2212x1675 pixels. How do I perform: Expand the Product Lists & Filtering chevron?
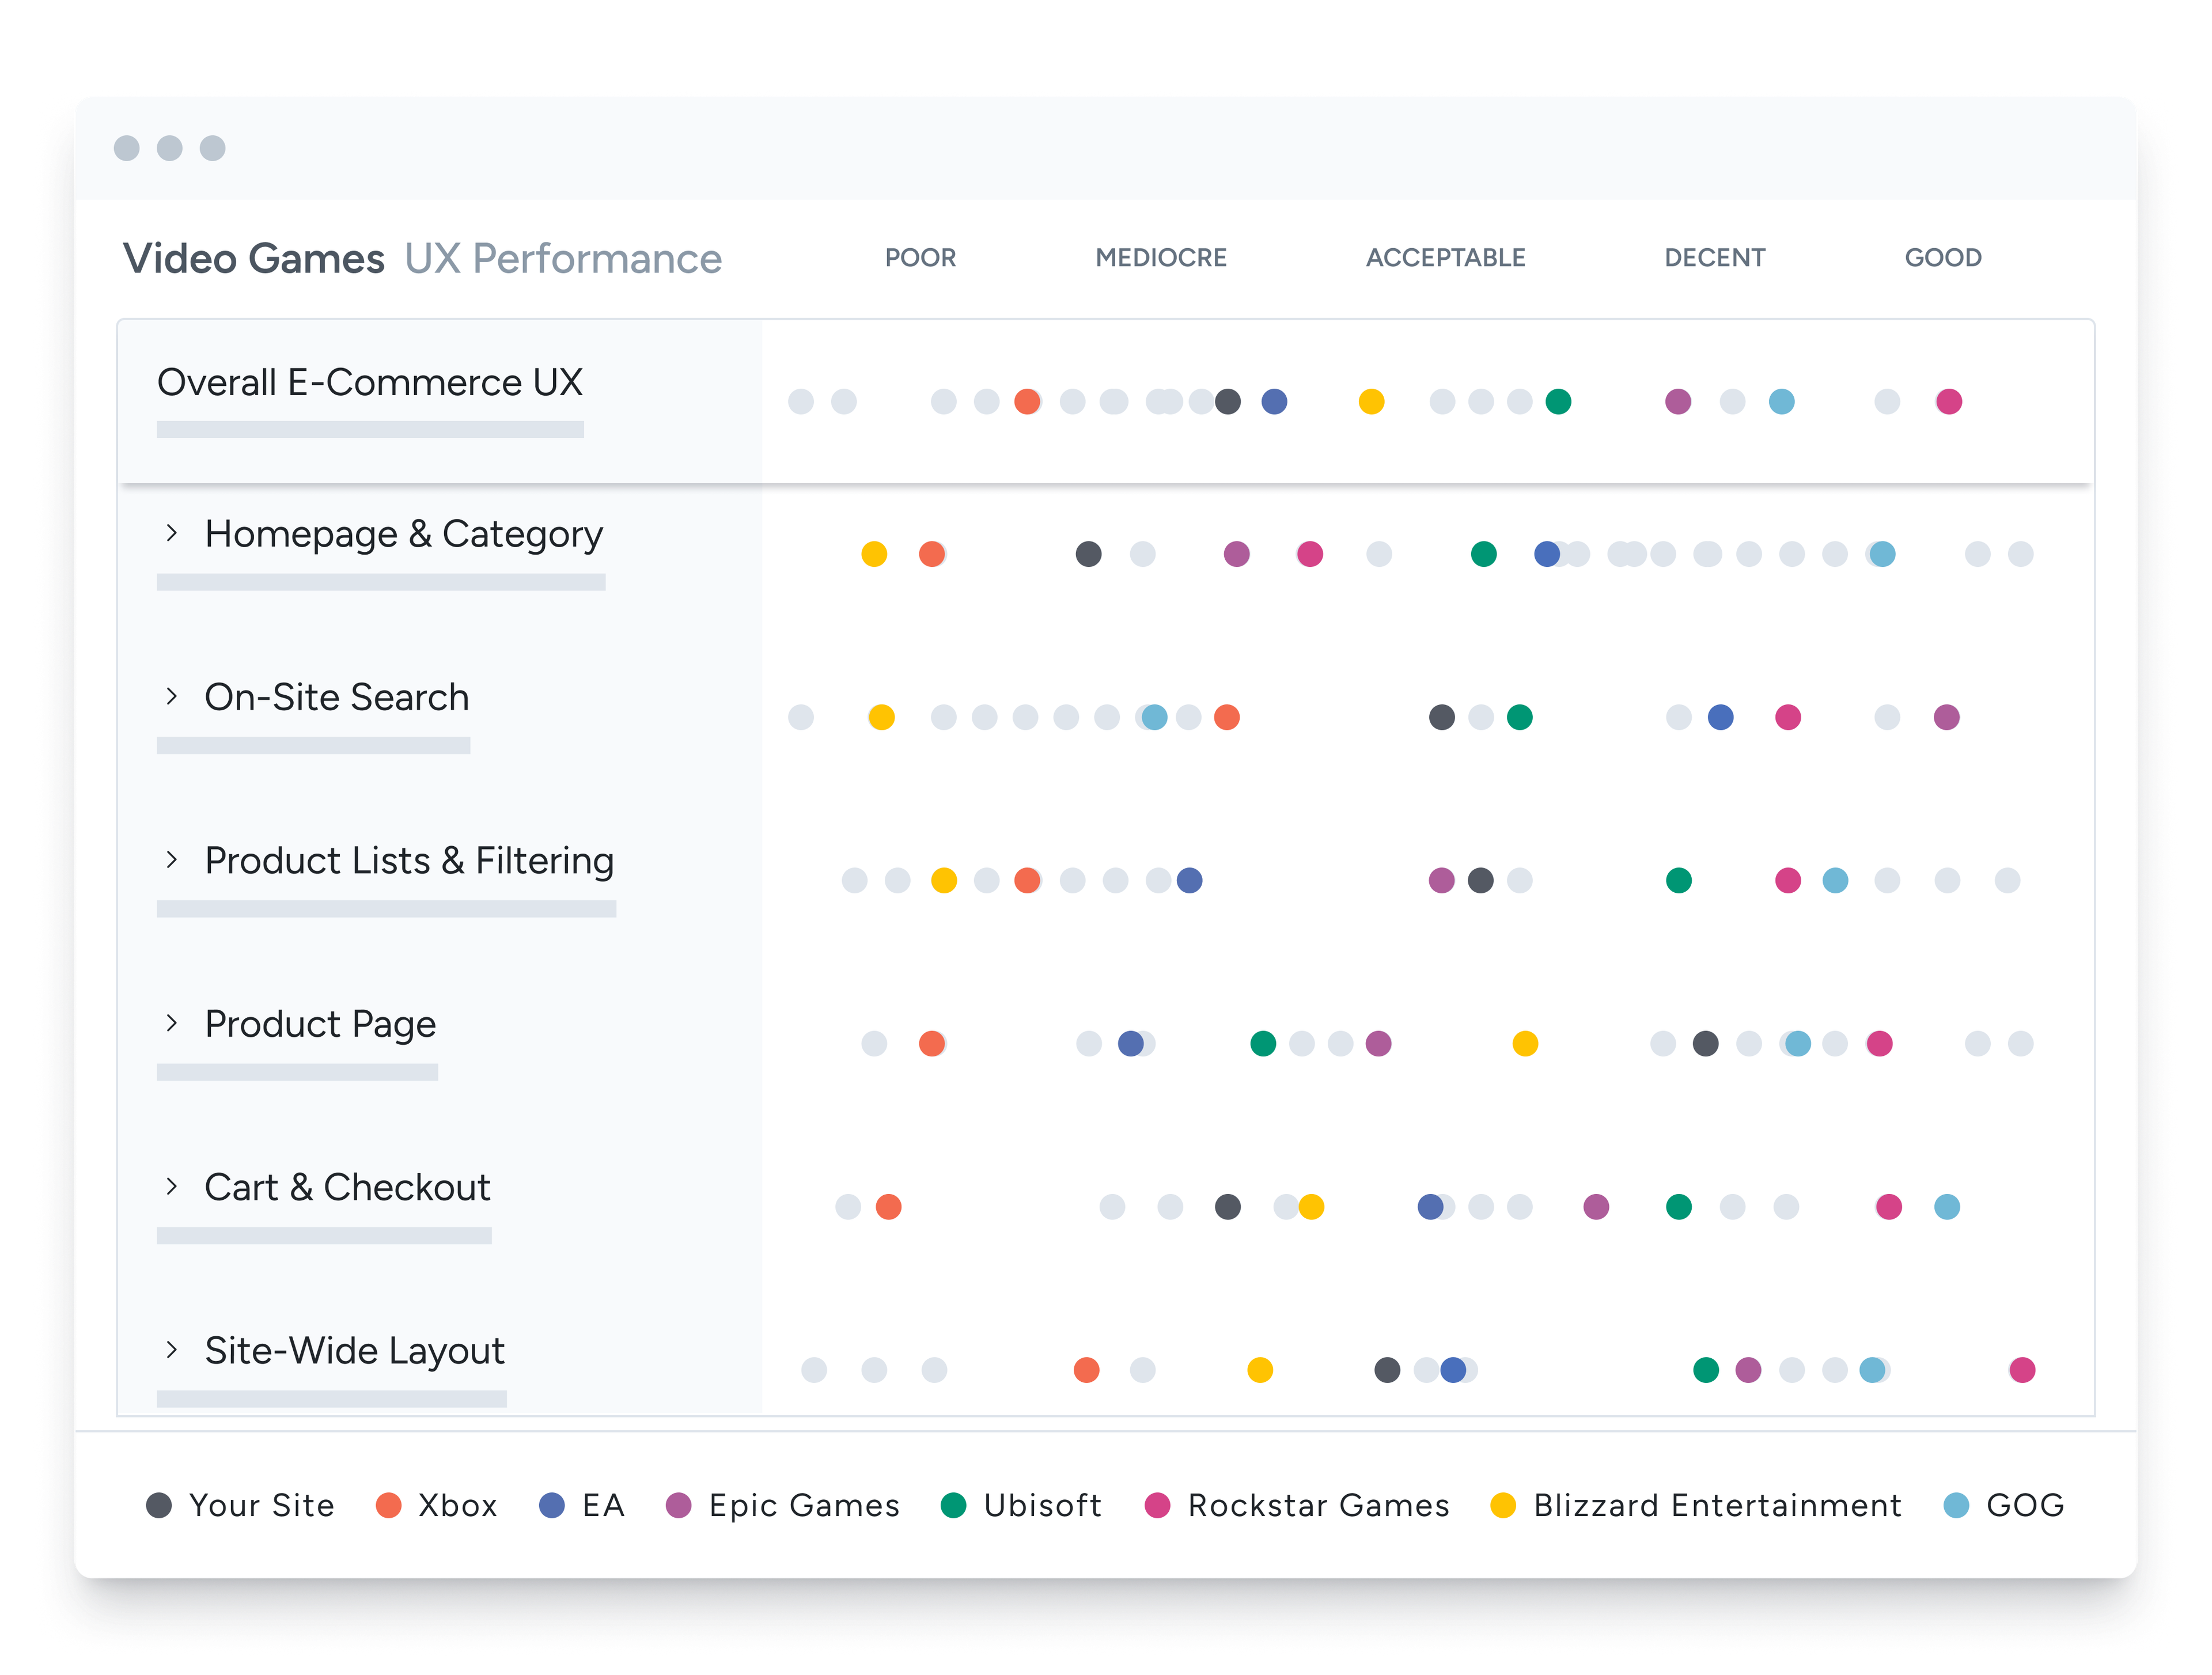coord(172,859)
